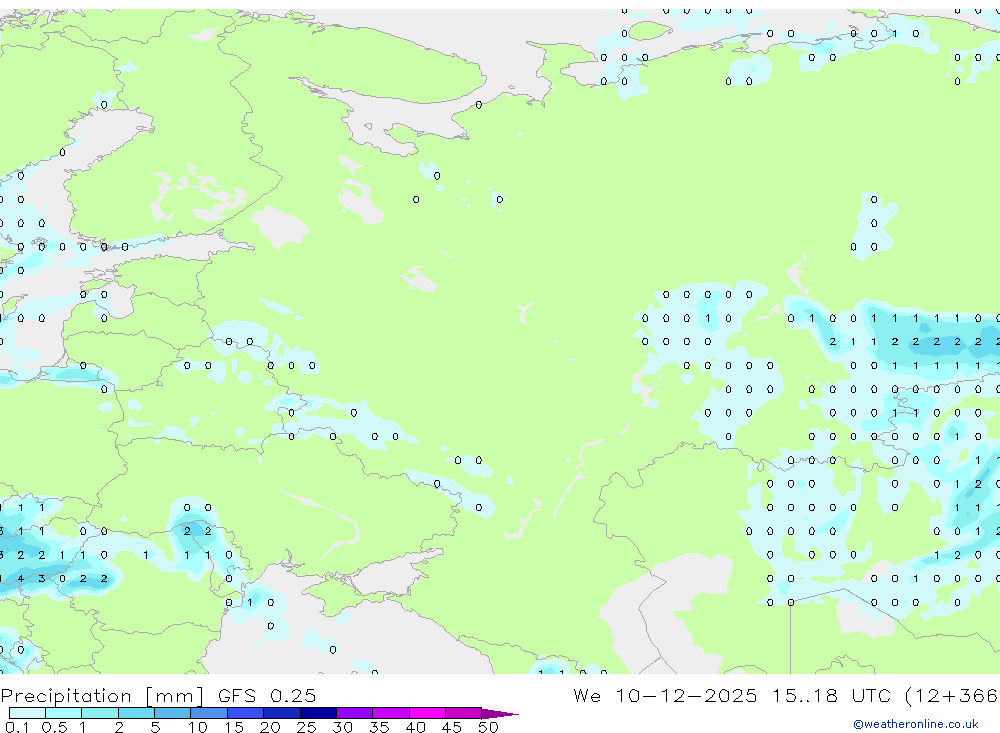Click the legend swatch between 5 and 10
This screenshot has width=1000, height=733.
[172, 713]
